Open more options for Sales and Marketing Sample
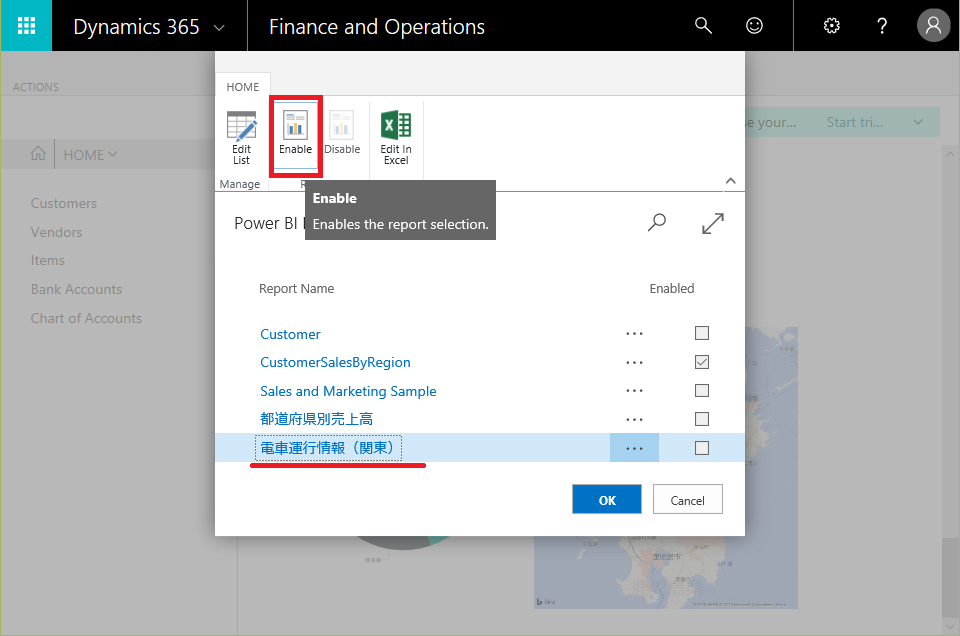960x636 pixels. pos(634,391)
